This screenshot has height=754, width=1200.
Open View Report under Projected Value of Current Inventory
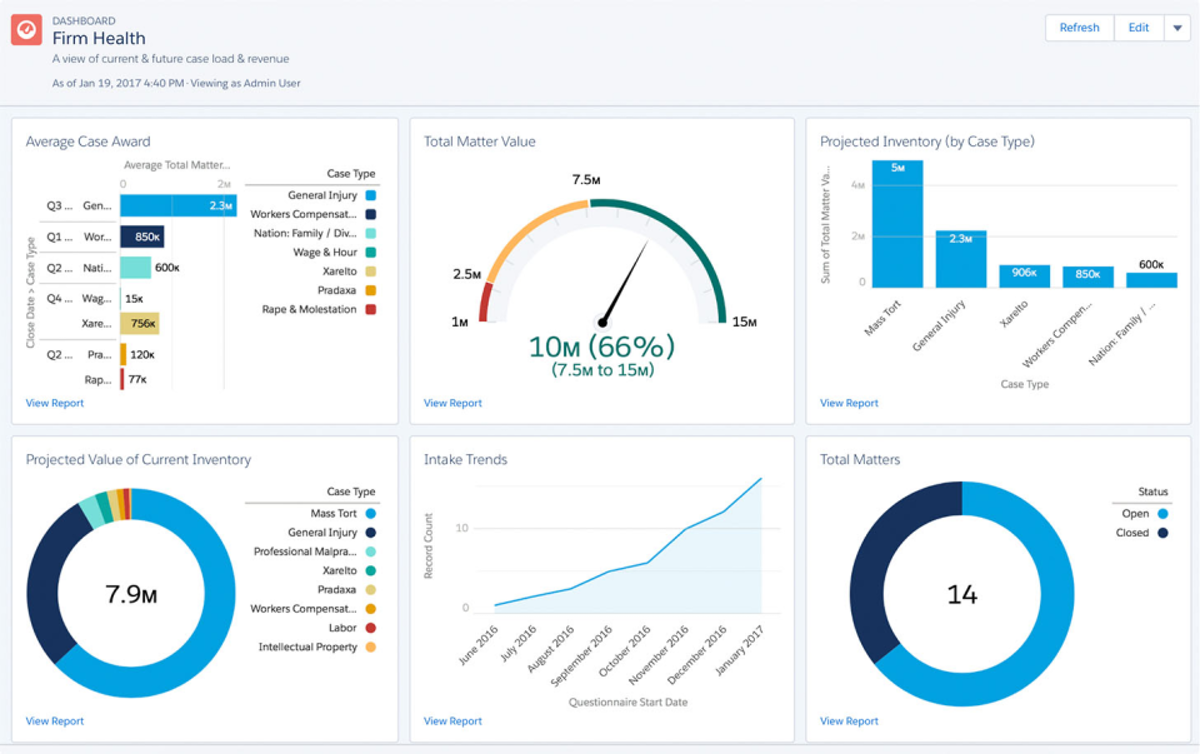pyautogui.click(x=55, y=721)
